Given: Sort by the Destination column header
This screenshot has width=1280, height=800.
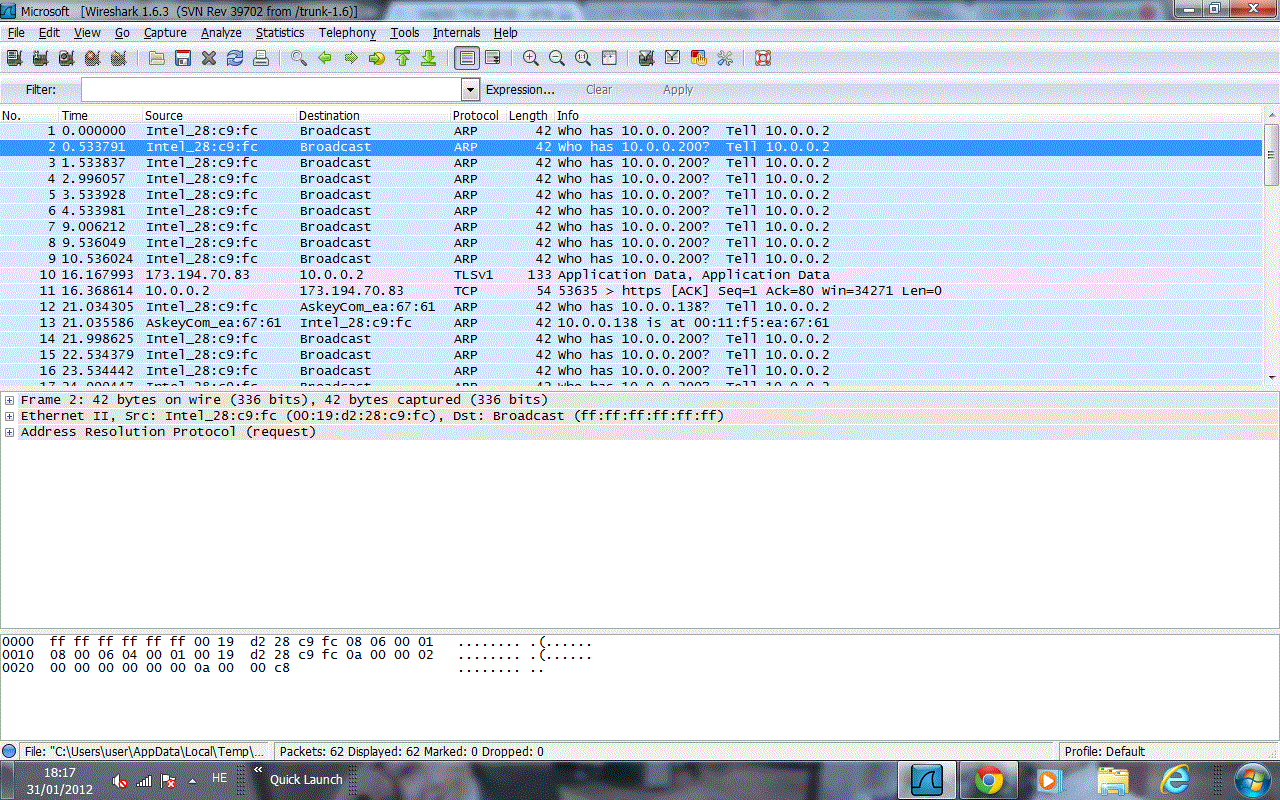Looking at the screenshot, I should [373, 115].
